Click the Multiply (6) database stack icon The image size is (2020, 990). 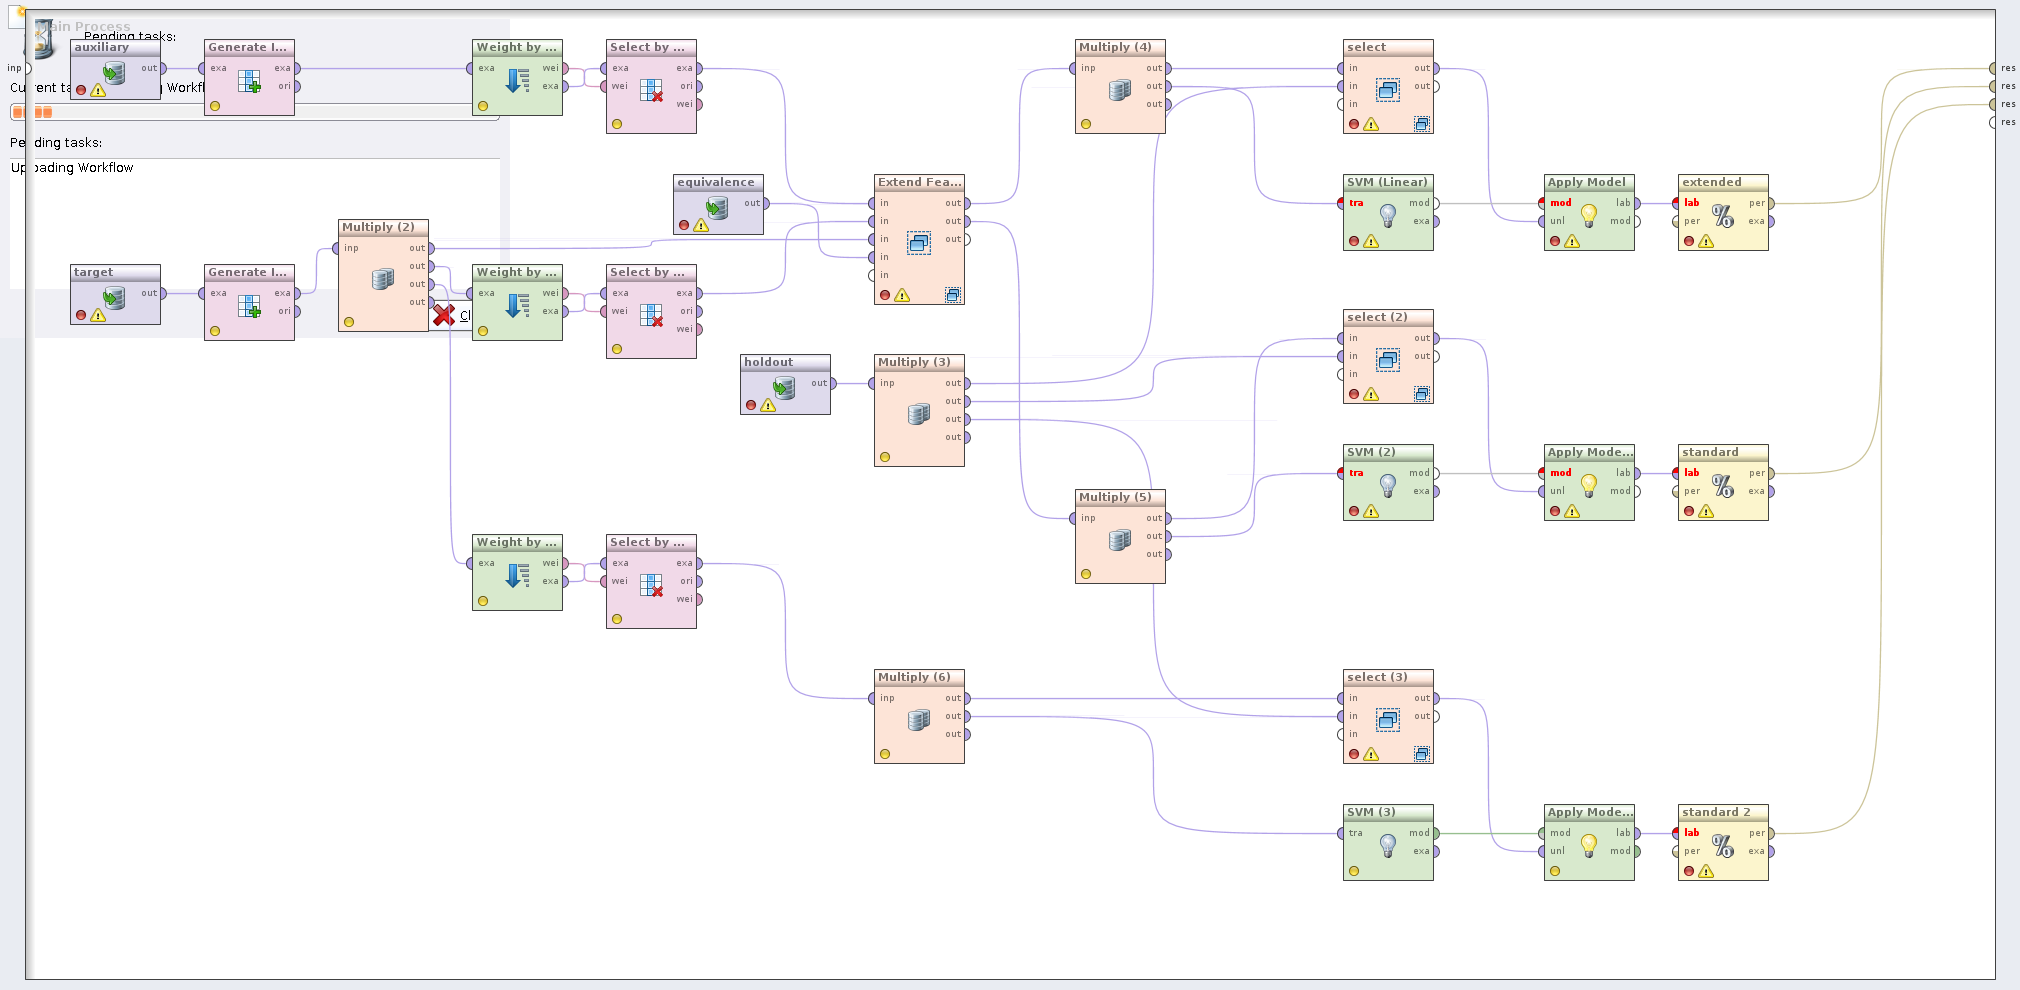[x=919, y=720]
